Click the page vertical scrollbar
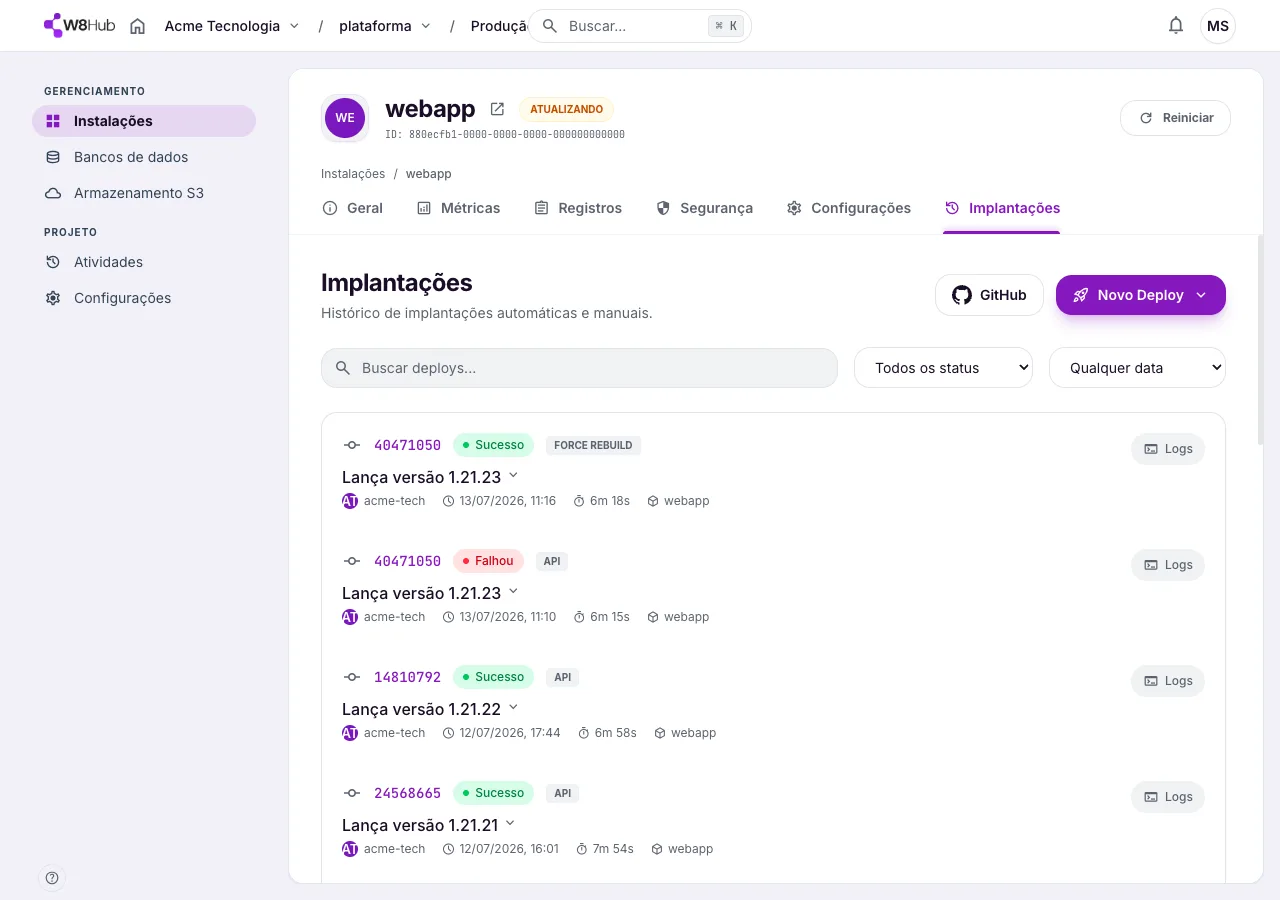 (1260, 340)
